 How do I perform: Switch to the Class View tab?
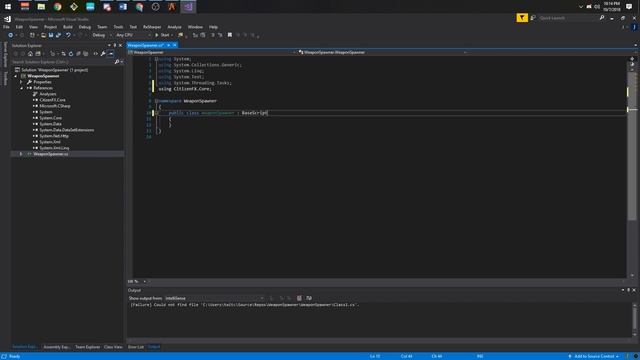tap(113, 347)
